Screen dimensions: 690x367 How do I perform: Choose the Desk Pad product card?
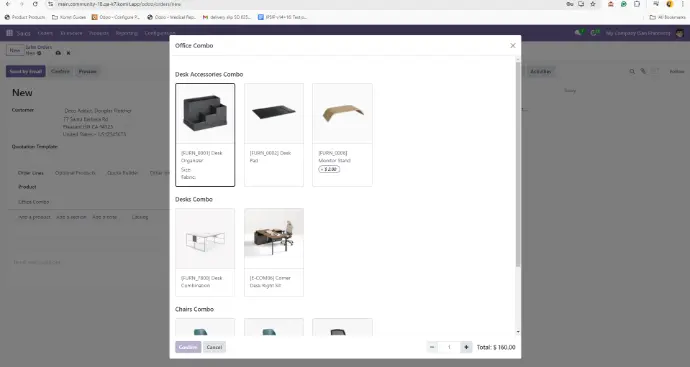coord(274,135)
